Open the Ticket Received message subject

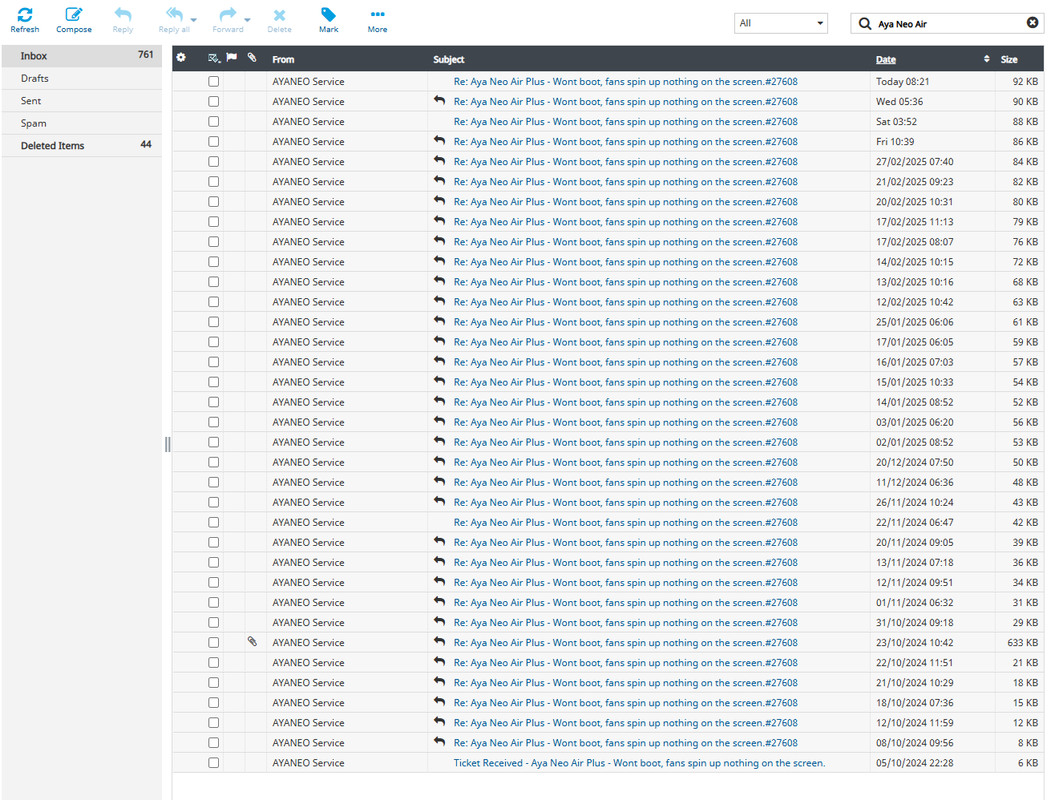pos(639,763)
